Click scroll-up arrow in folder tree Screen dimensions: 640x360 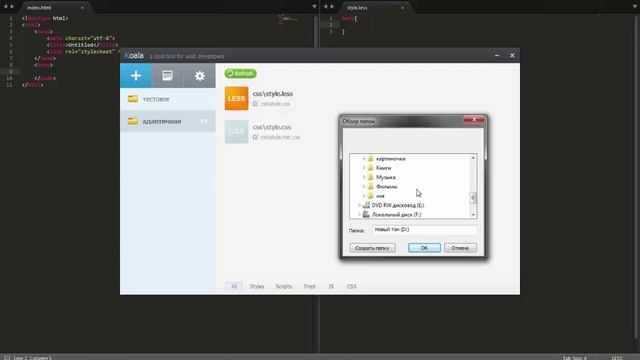[x=473, y=158]
